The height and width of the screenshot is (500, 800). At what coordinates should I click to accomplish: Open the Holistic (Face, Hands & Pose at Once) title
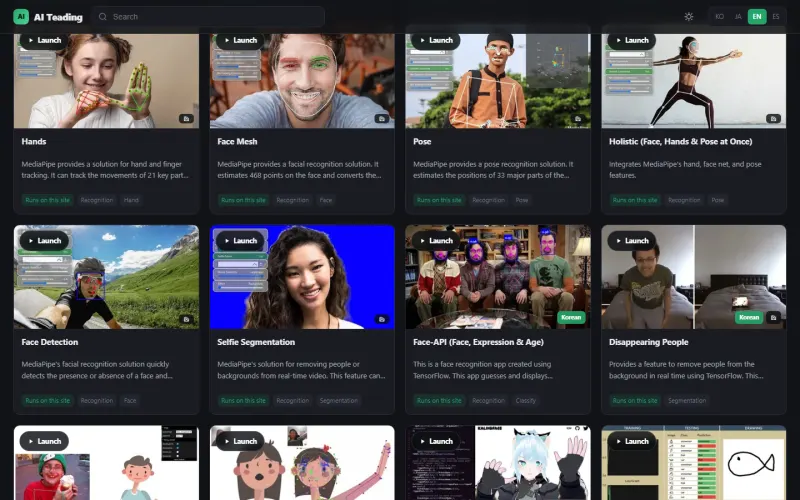point(680,141)
